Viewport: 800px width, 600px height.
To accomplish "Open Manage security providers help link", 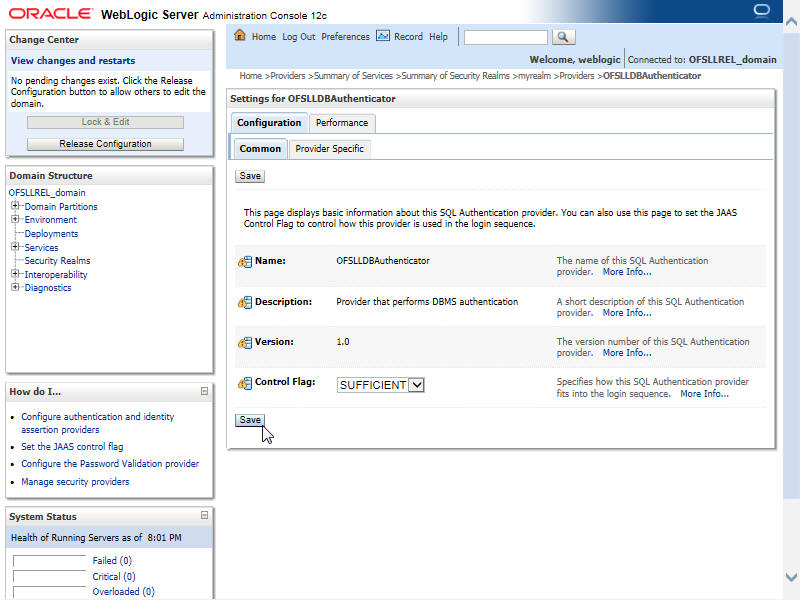I will [75, 482].
